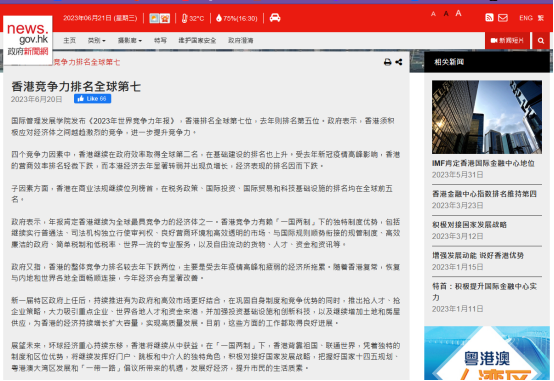
Task: Click the date 2023年3月12日
Action: [x=457, y=236]
